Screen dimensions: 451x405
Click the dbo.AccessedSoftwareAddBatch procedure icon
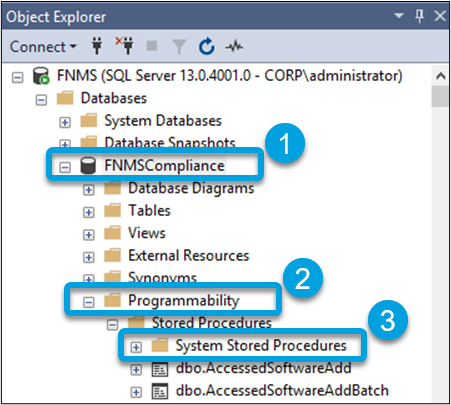tap(160, 392)
